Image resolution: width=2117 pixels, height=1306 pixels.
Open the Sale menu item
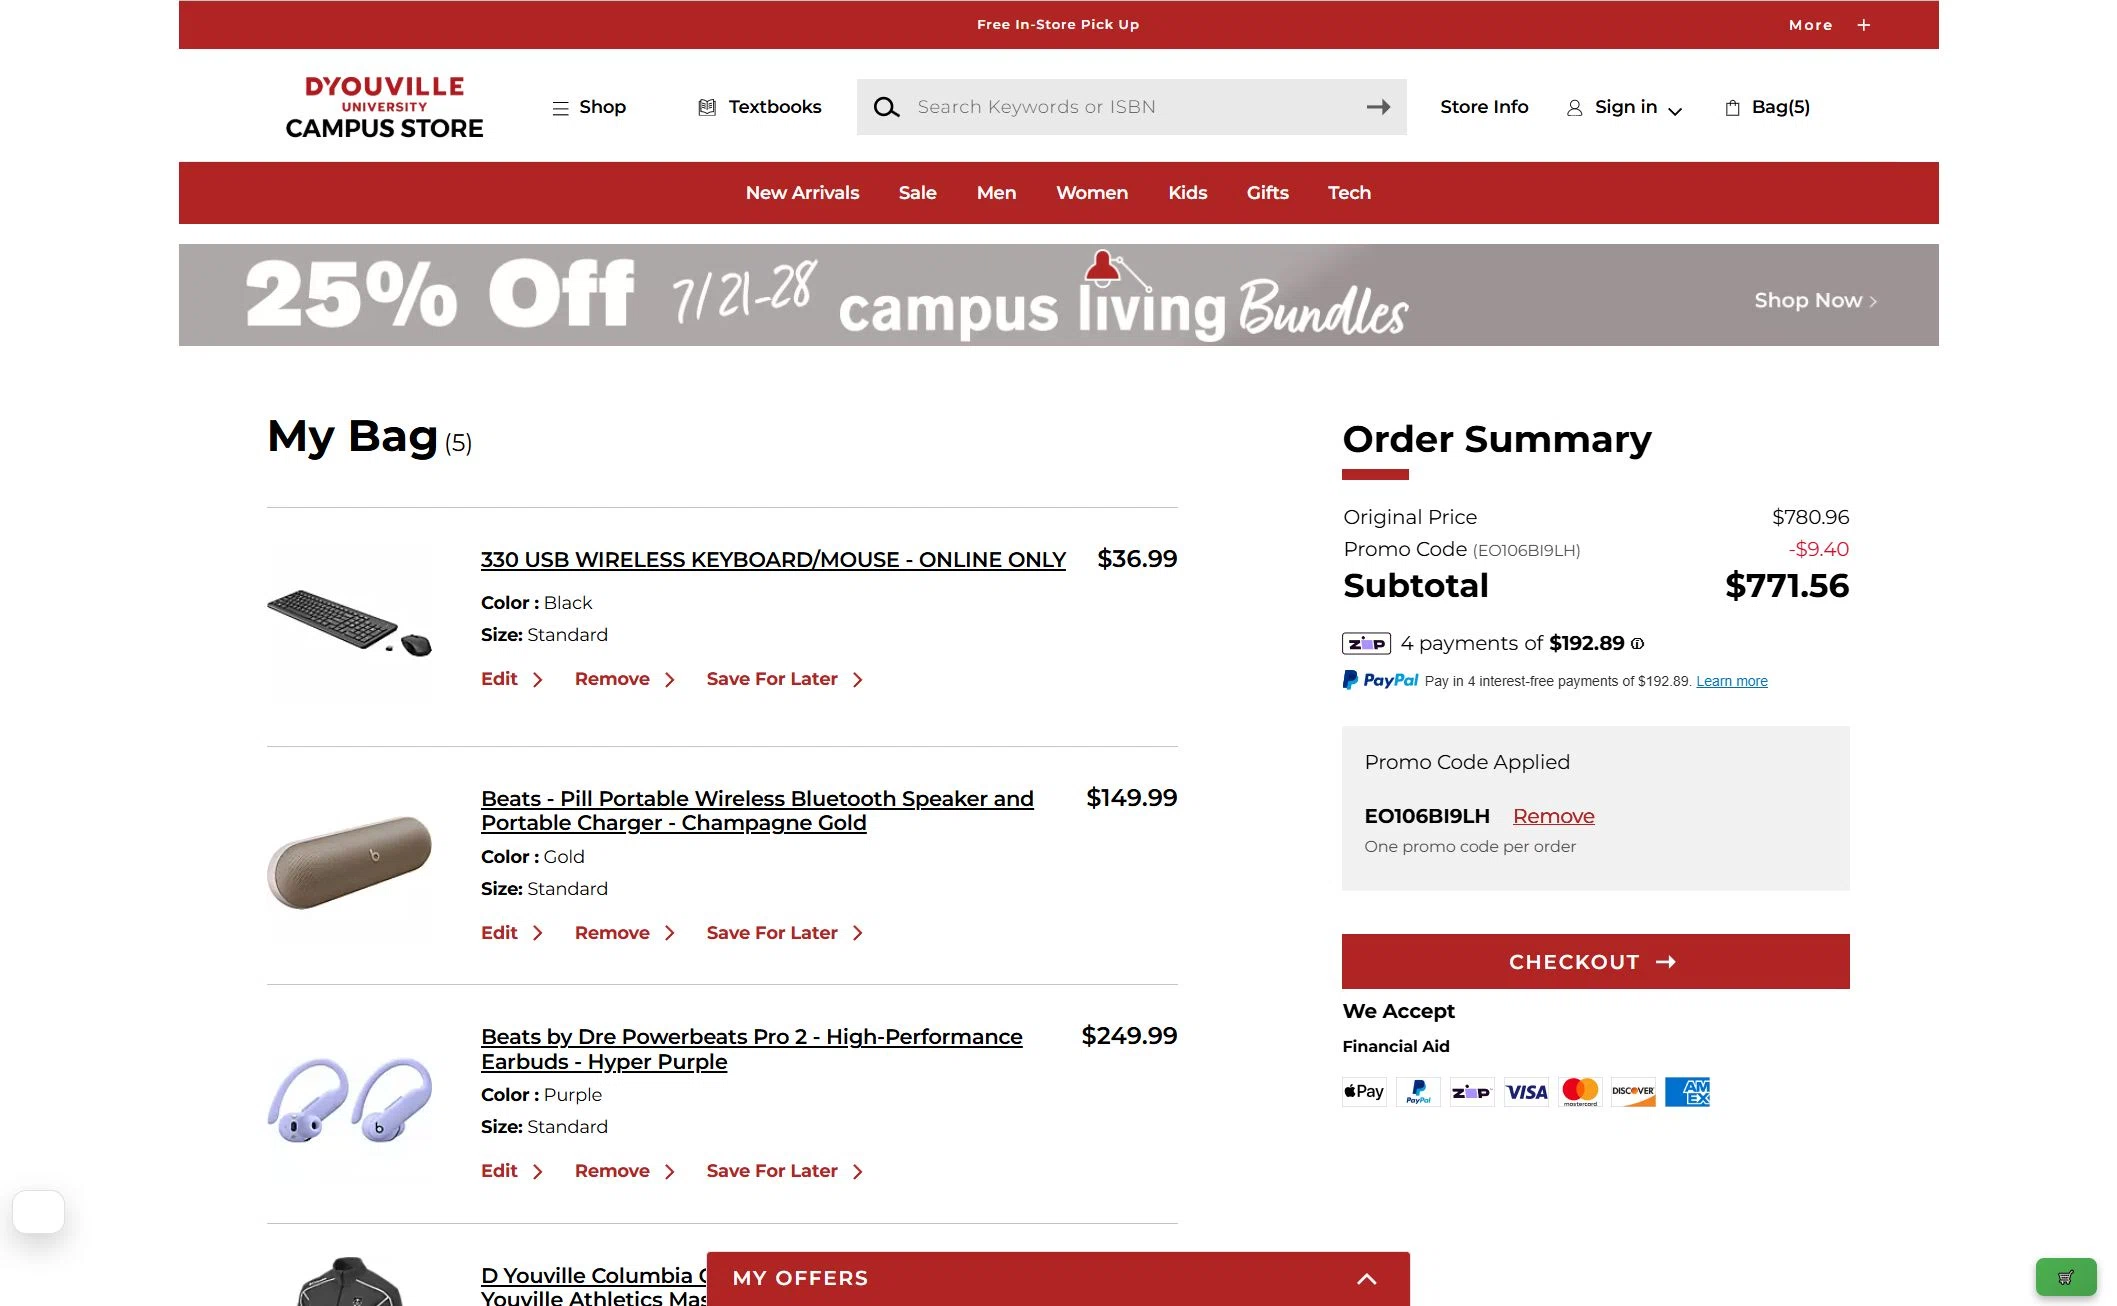[917, 193]
